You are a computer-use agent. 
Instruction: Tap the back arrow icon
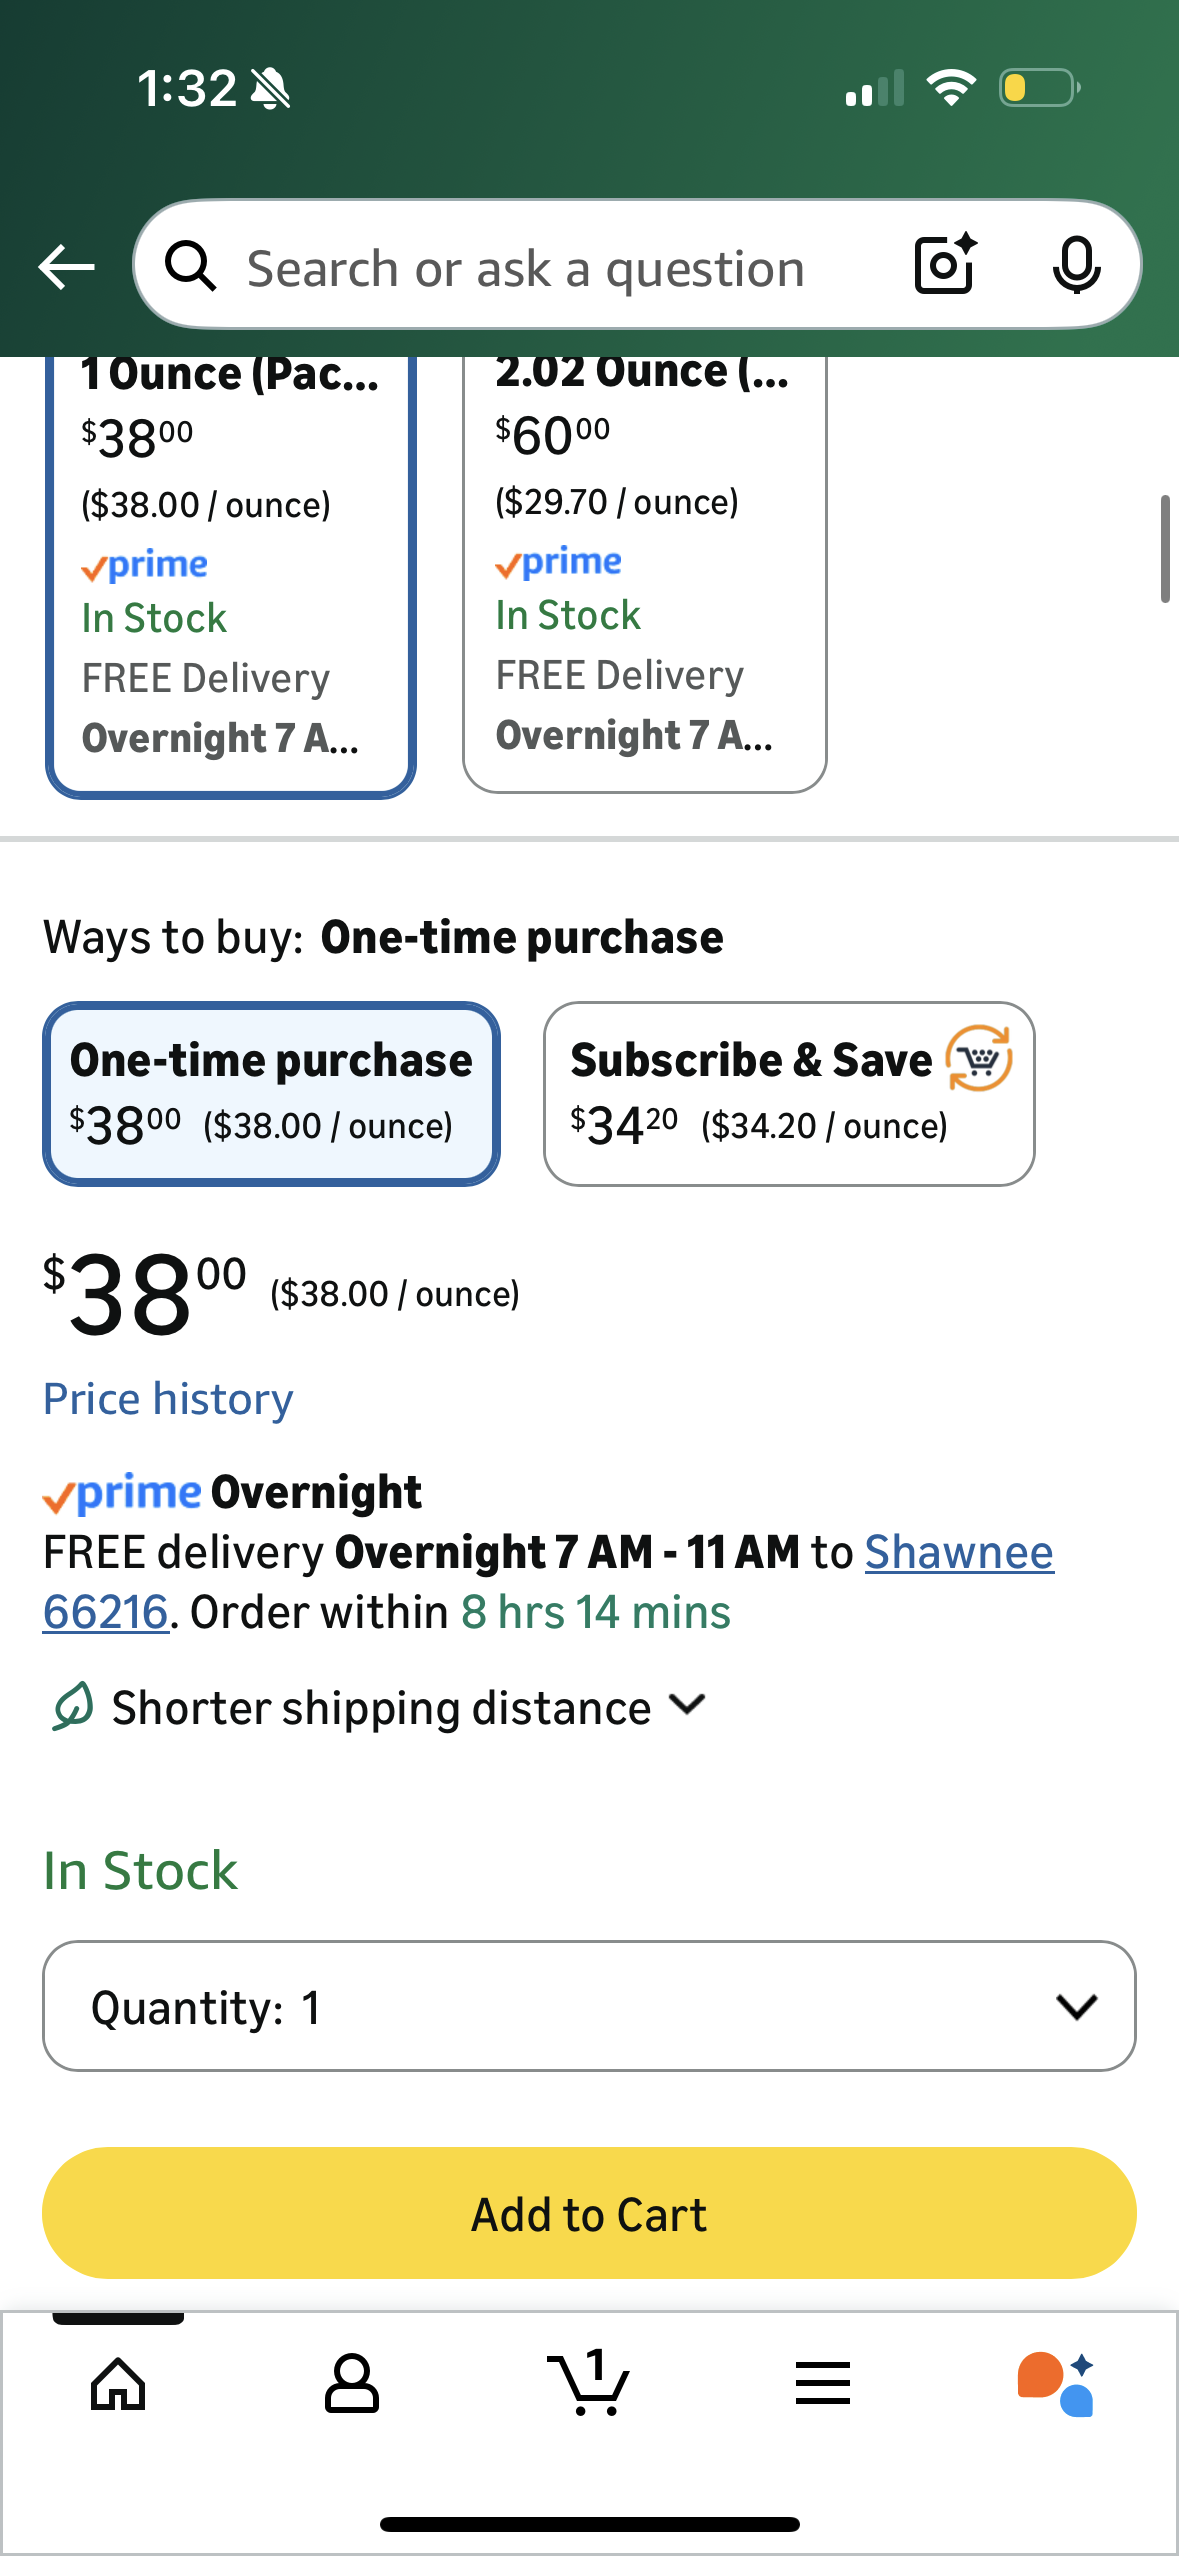tap(66, 267)
